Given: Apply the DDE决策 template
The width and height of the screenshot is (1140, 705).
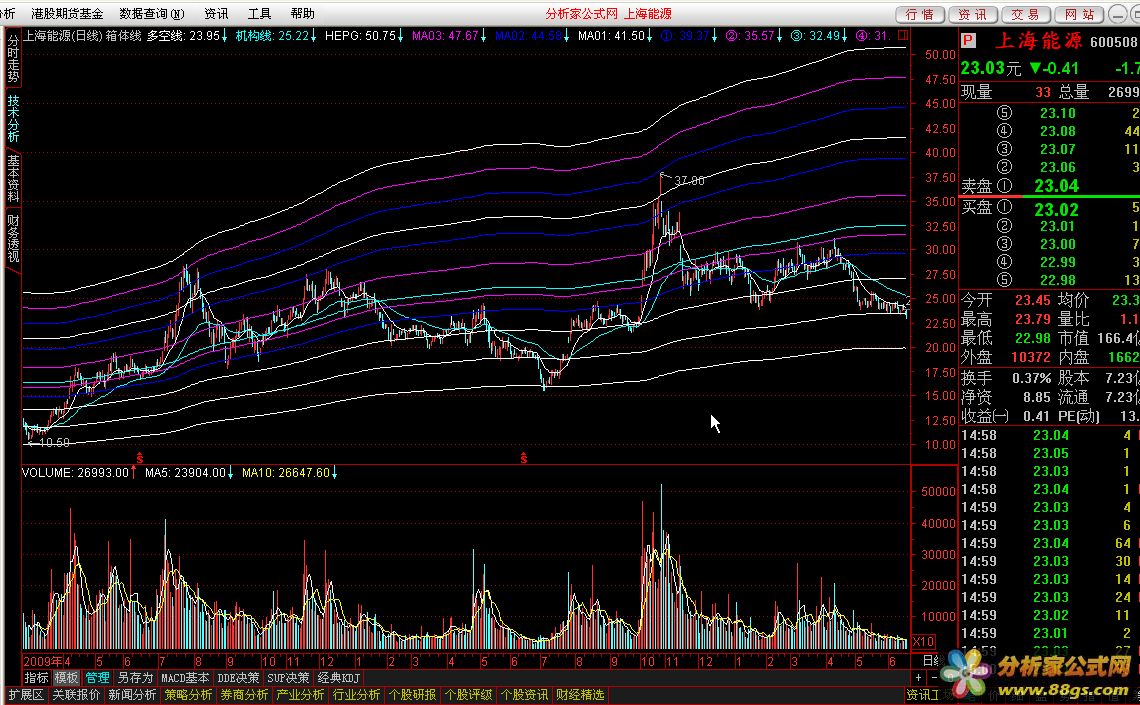Looking at the screenshot, I should pos(238,678).
